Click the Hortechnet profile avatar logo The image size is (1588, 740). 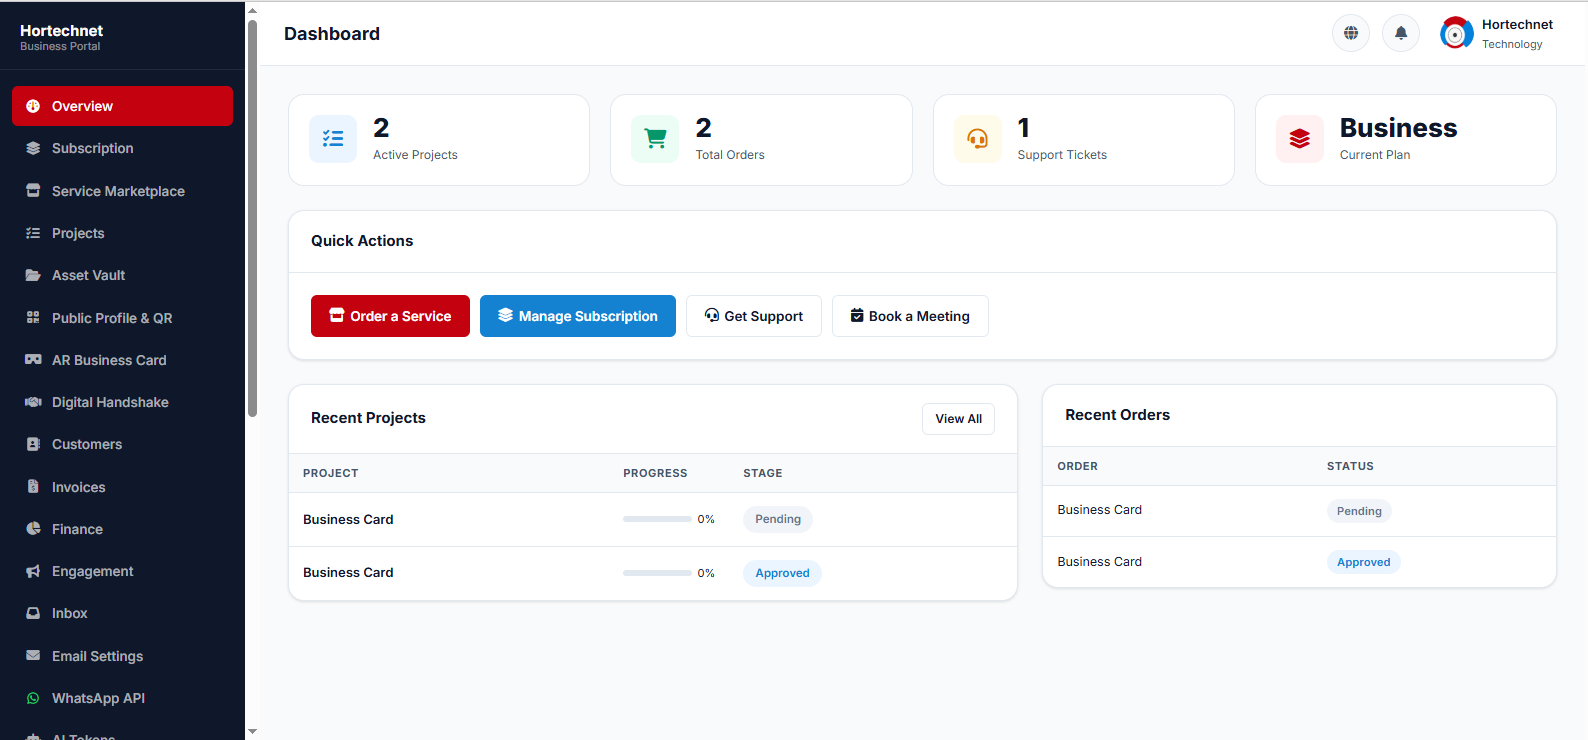pos(1456,33)
